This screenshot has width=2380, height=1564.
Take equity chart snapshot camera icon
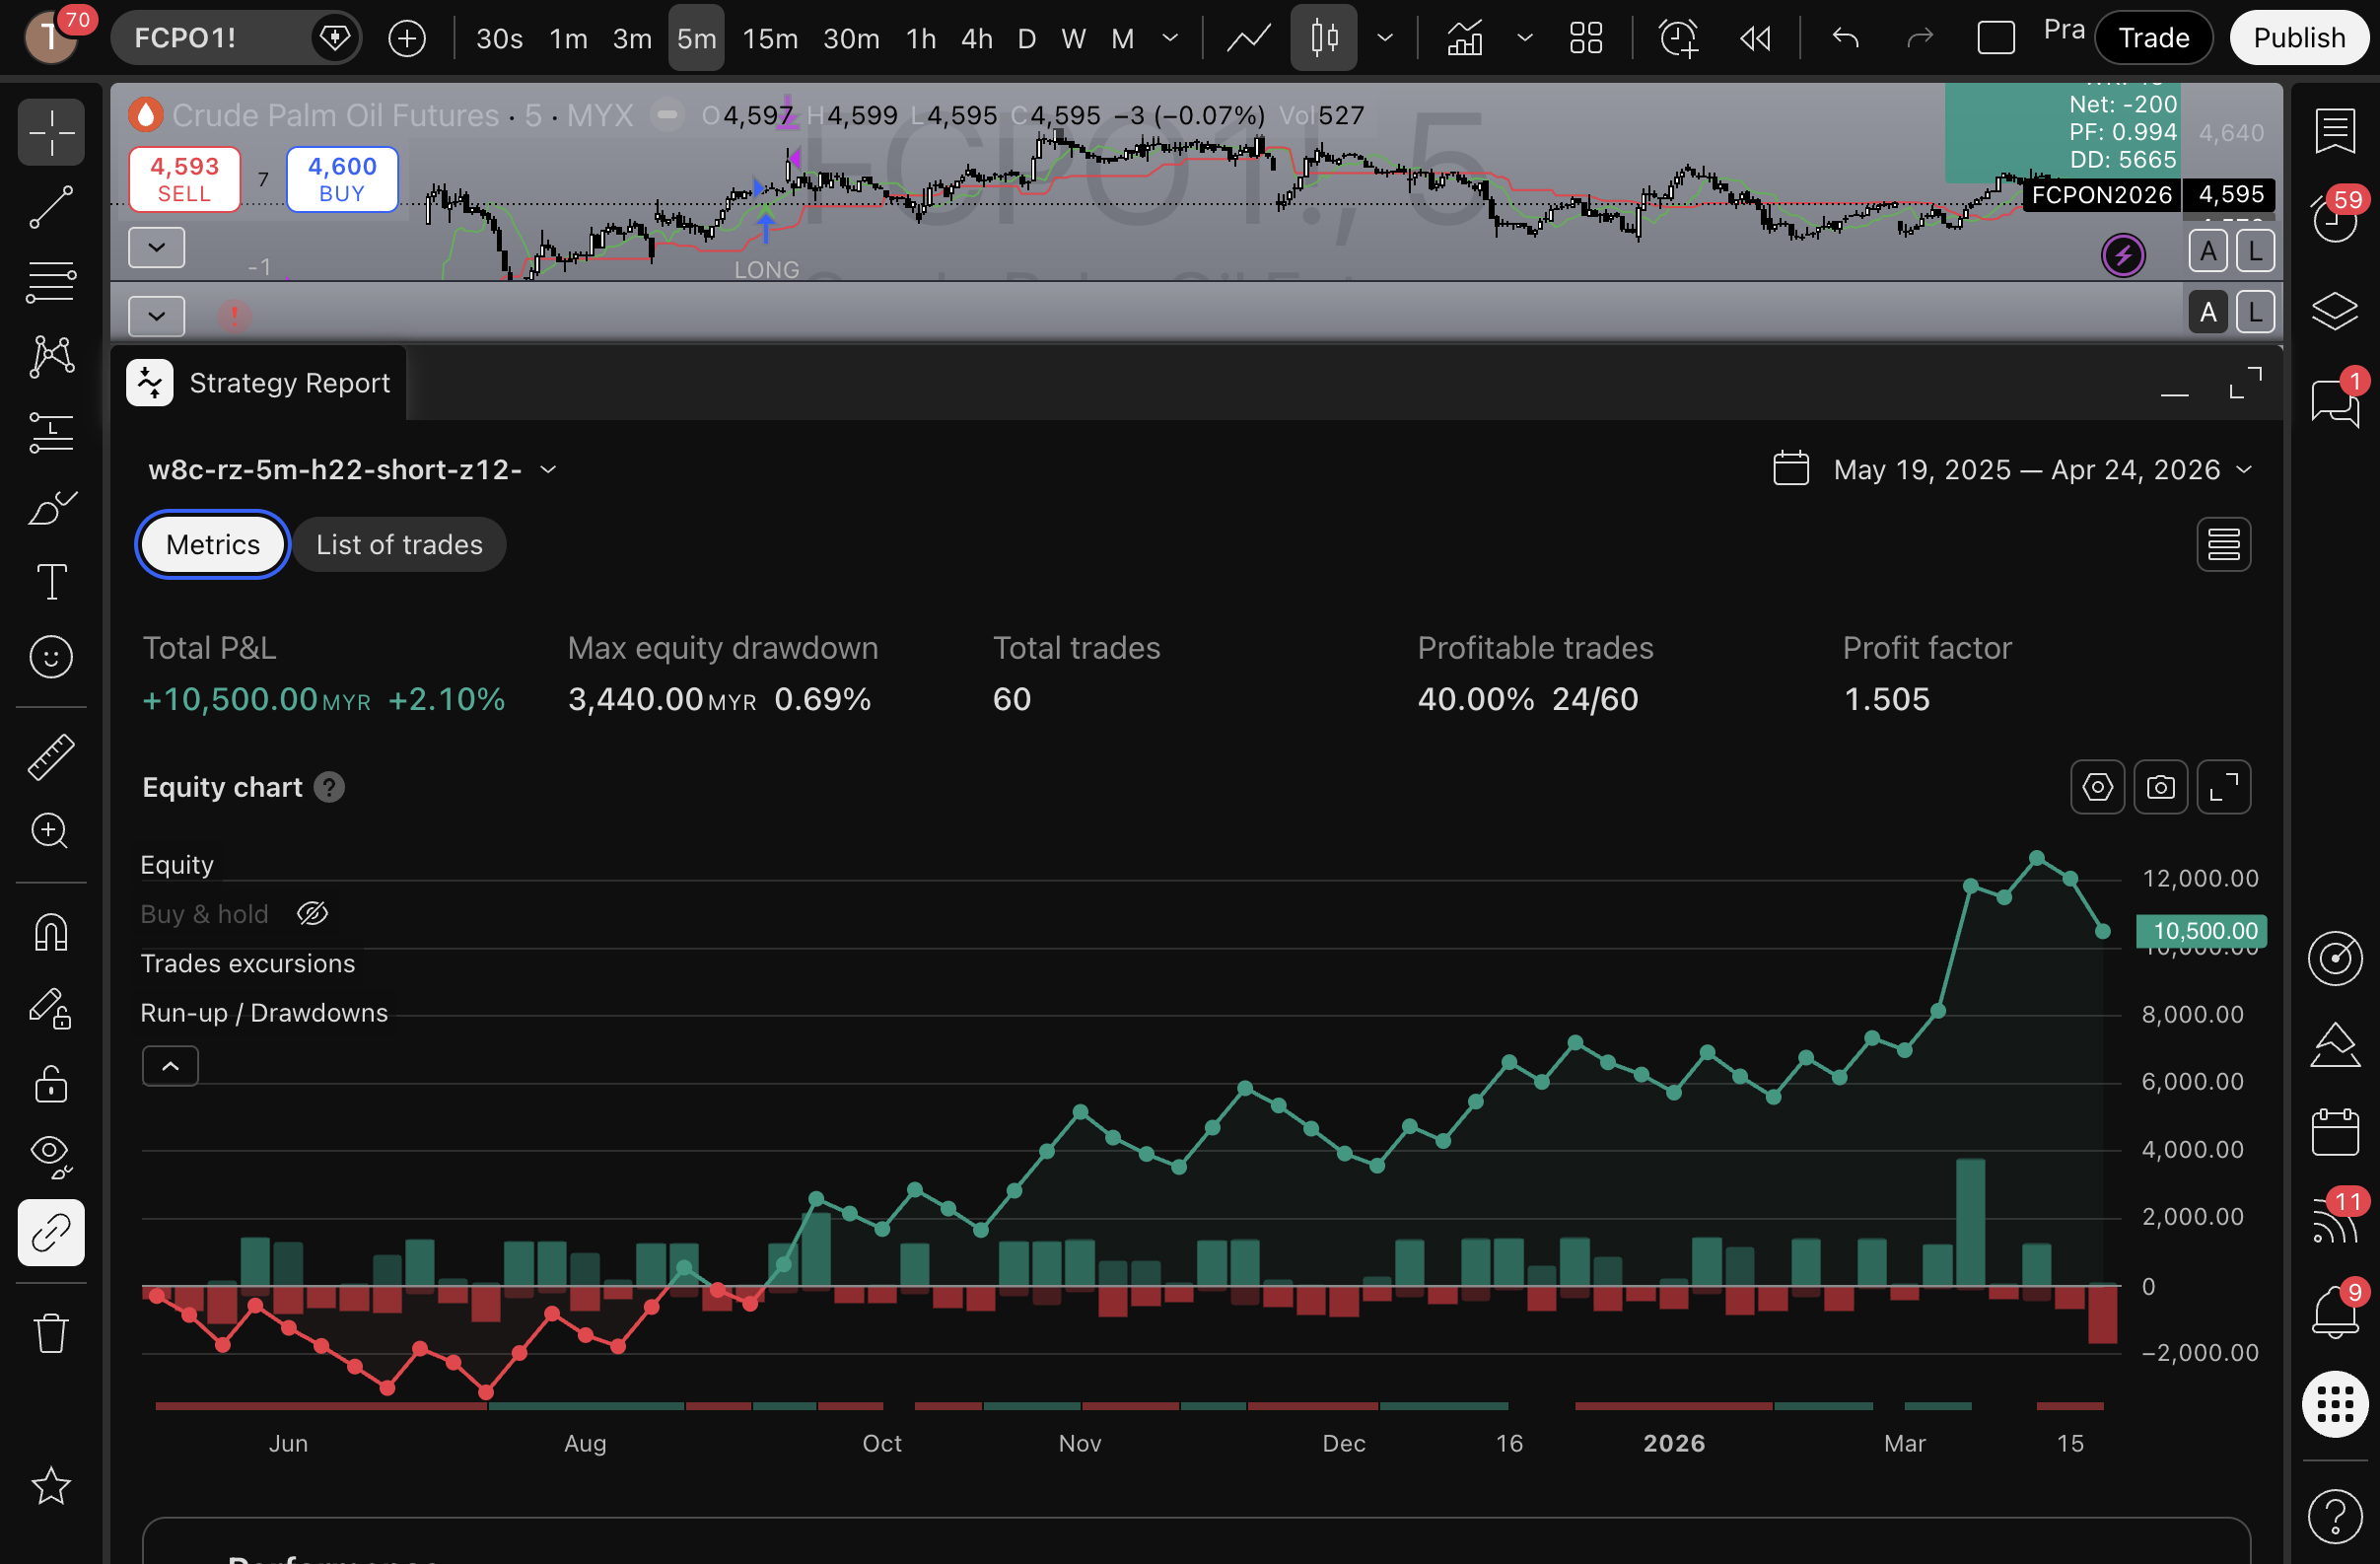coord(2160,787)
